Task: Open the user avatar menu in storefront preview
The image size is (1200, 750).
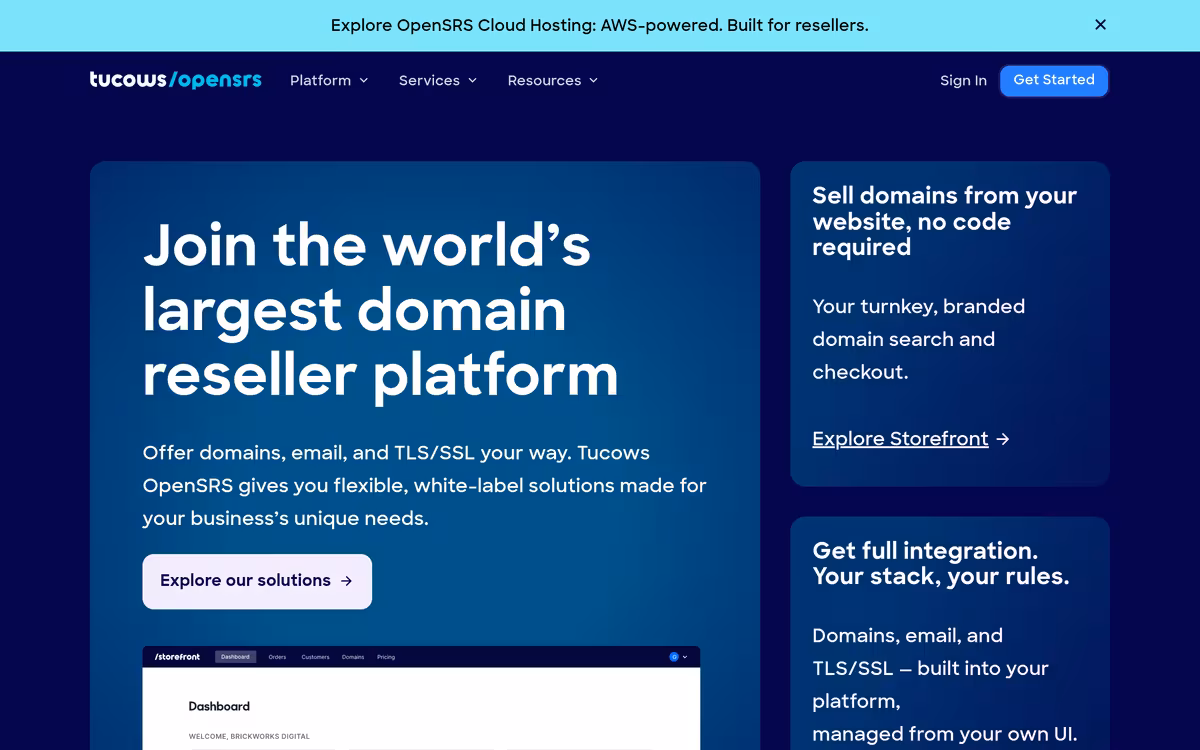Action: tap(678, 657)
